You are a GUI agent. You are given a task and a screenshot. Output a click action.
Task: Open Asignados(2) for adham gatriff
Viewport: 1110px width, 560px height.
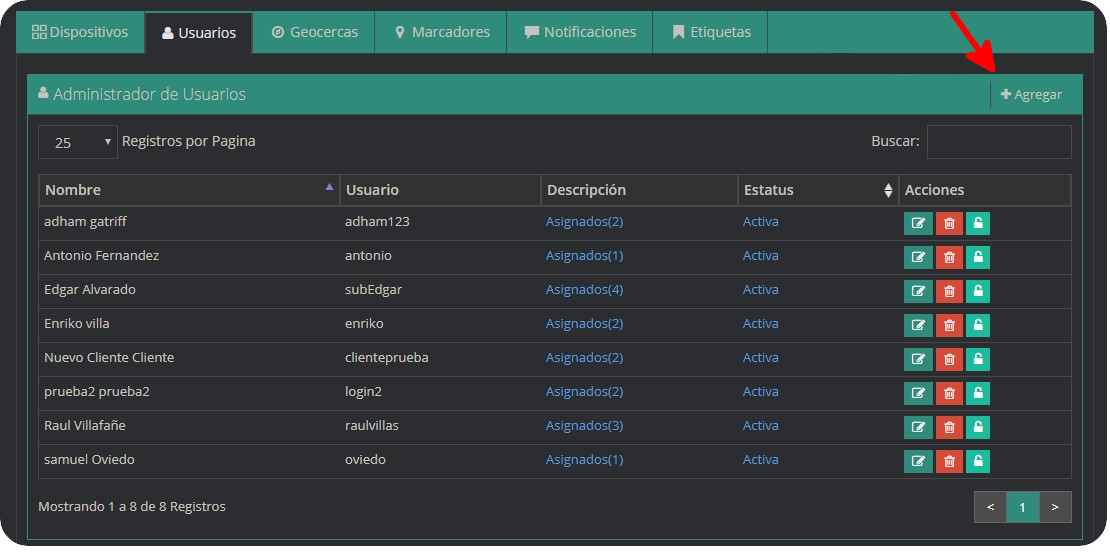(x=584, y=222)
